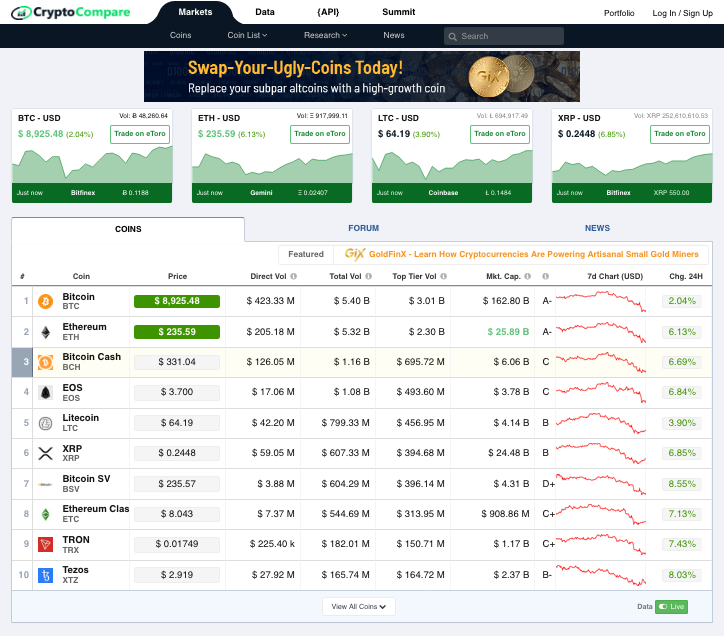Click the Featured label
This screenshot has height=636, width=724.
pyautogui.click(x=306, y=254)
